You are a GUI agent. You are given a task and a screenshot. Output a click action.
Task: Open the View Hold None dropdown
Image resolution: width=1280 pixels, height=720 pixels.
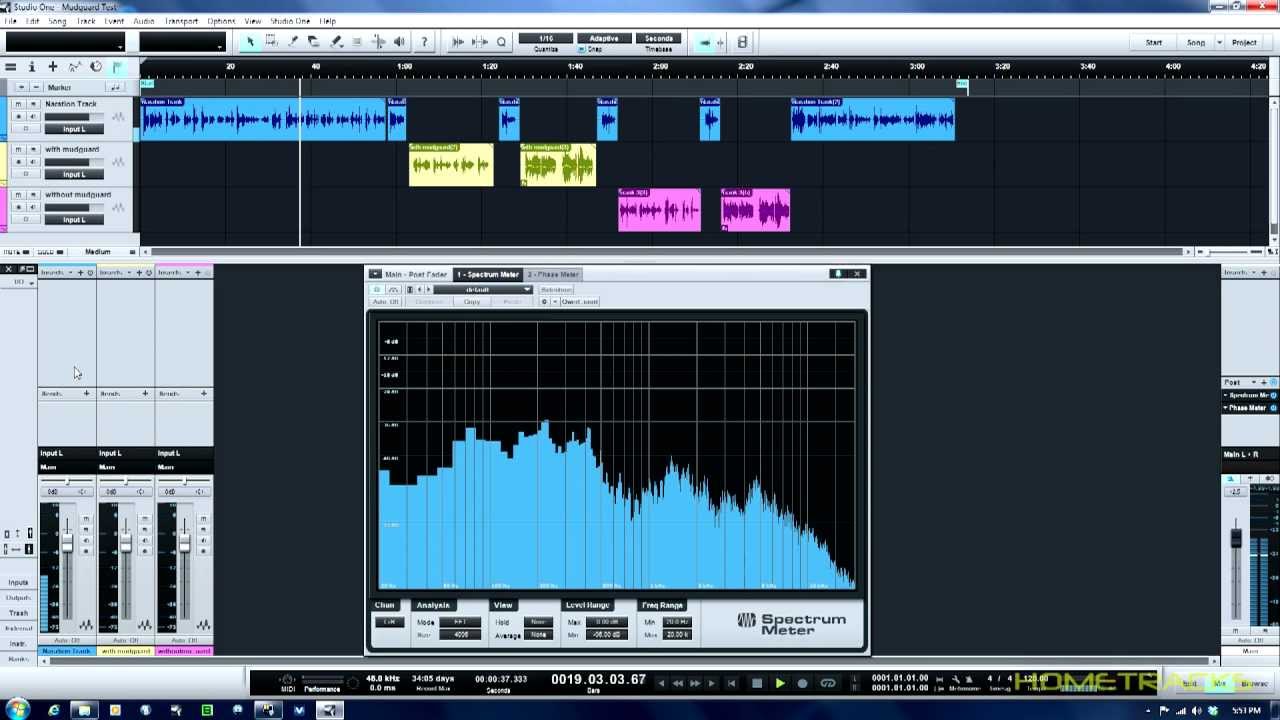[x=538, y=622]
